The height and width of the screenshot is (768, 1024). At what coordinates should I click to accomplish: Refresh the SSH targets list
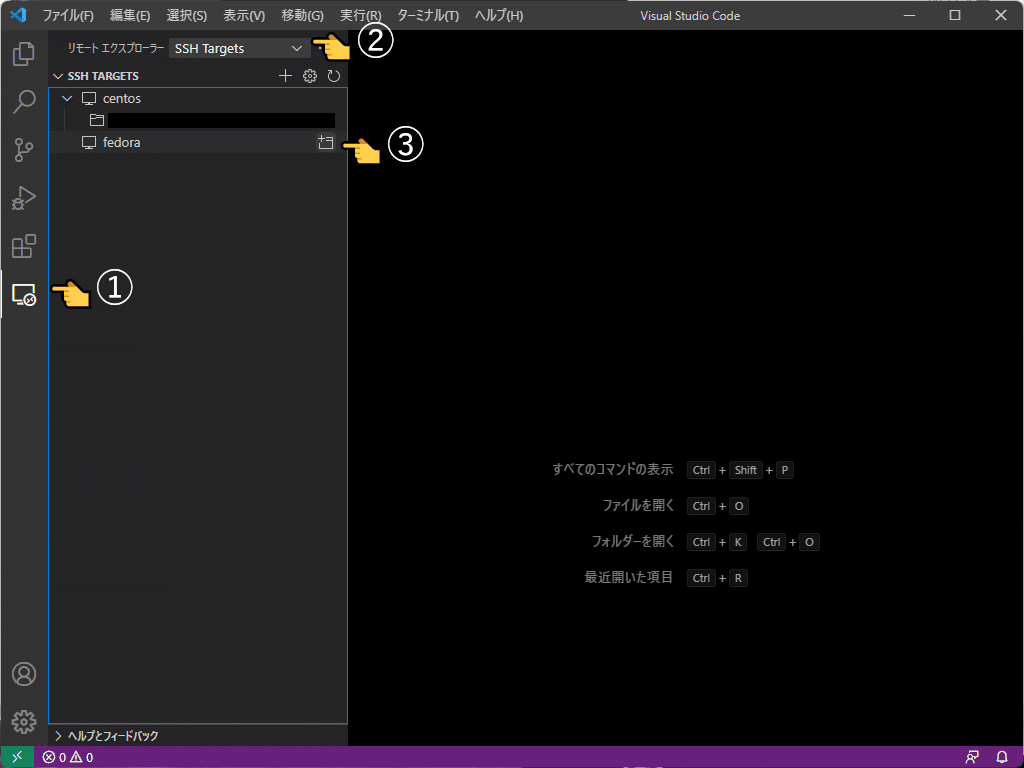(x=334, y=76)
